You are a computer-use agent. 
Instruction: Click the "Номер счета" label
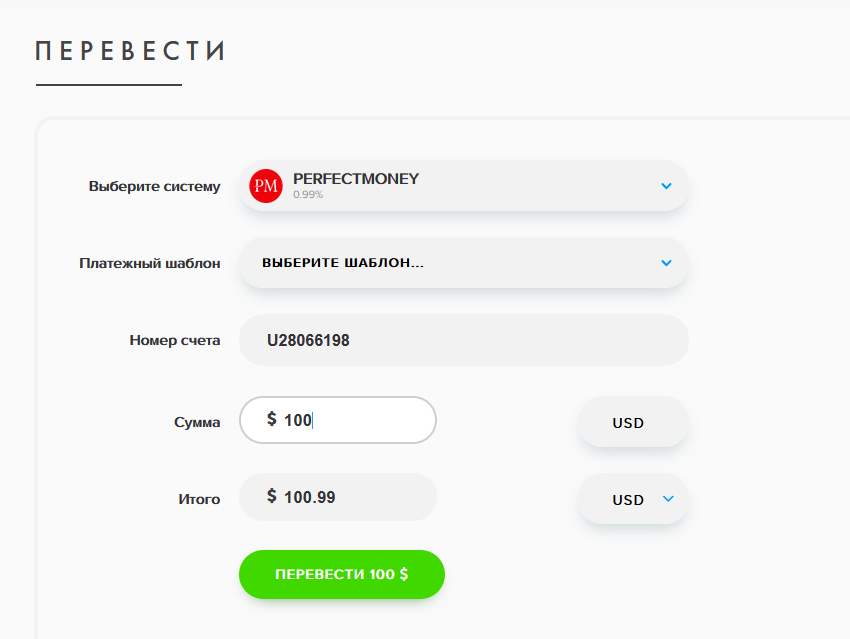tap(174, 340)
